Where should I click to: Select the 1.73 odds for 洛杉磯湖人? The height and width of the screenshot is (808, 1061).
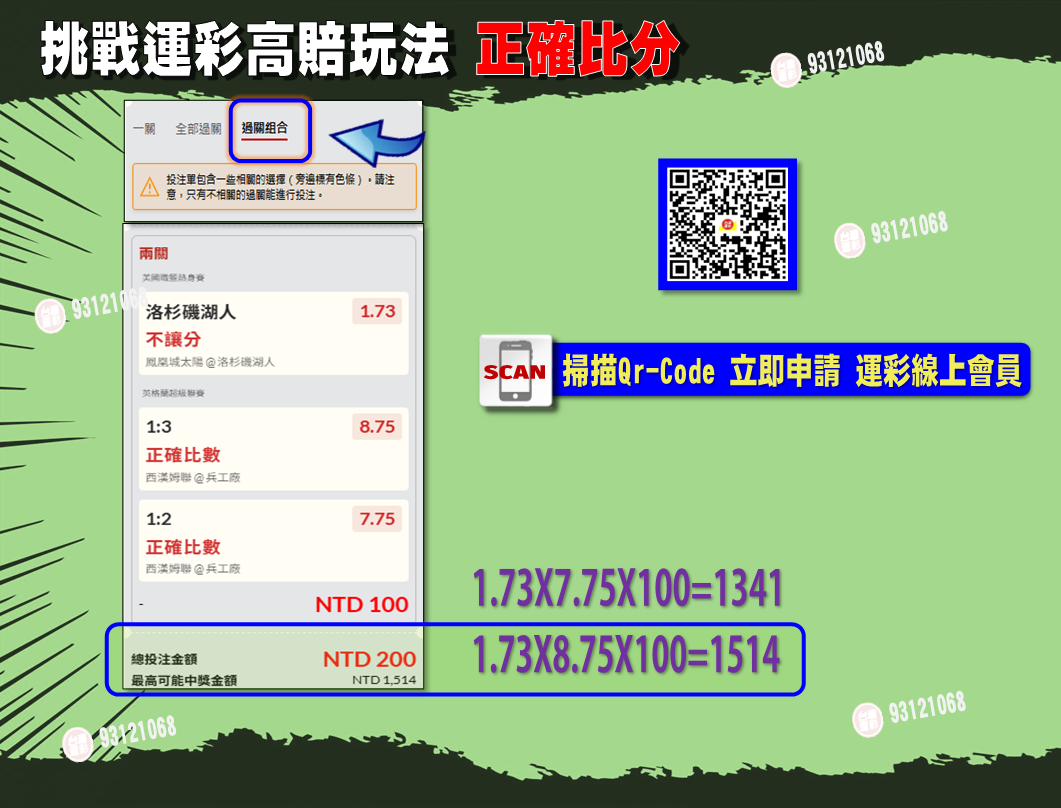378,311
